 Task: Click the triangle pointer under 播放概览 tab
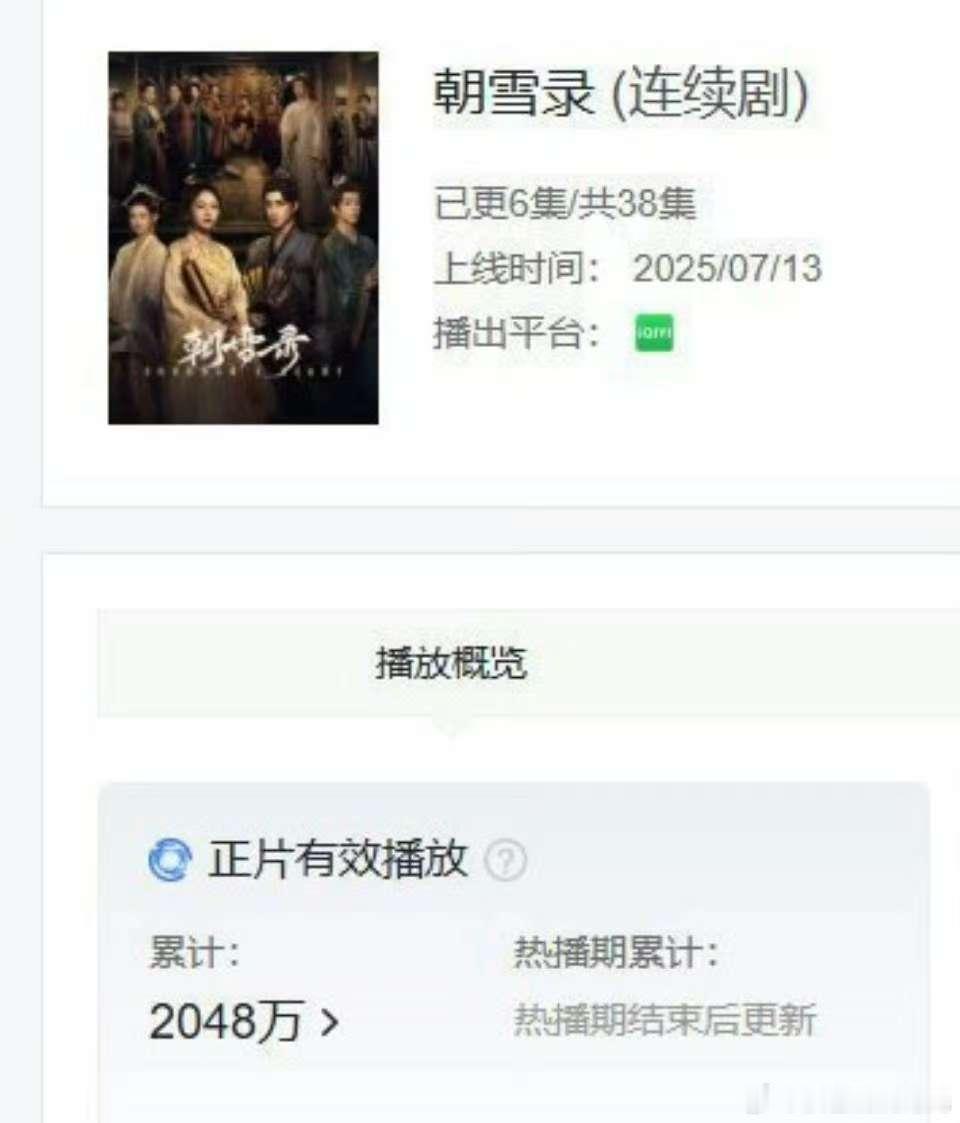[x=451, y=726]
